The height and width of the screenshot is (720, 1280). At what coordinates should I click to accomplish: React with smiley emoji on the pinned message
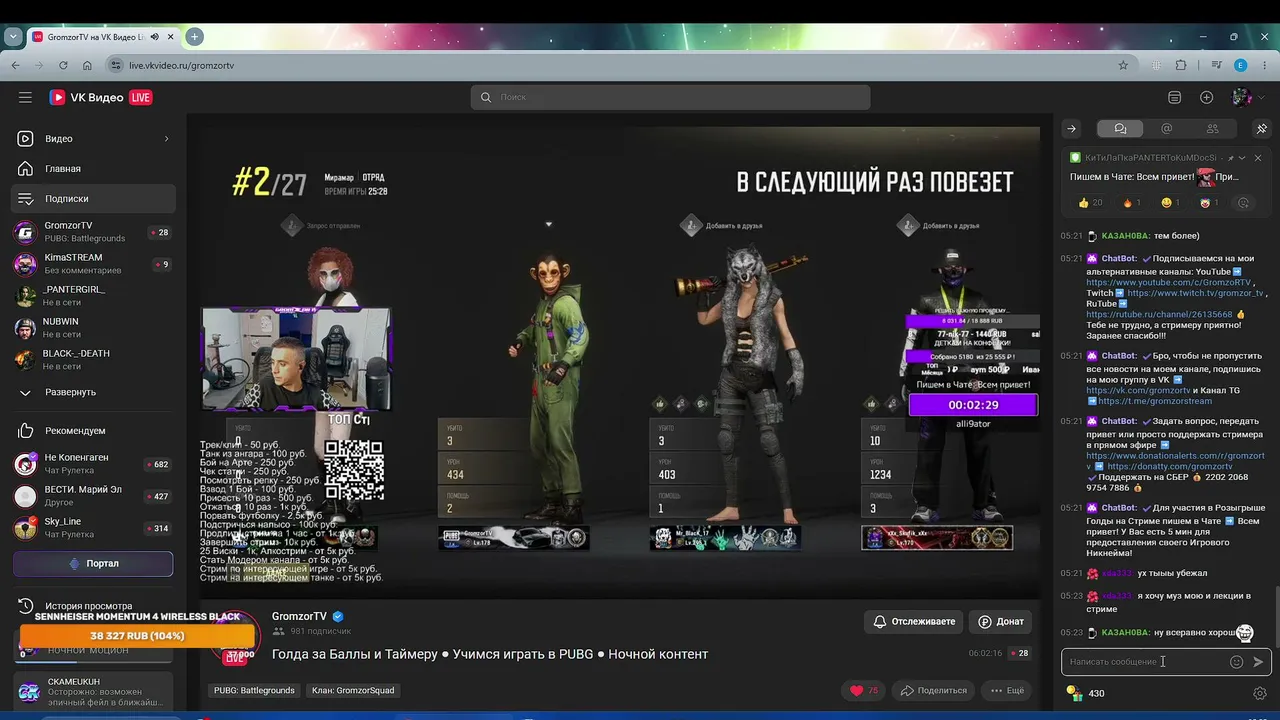click(1171, 203)
